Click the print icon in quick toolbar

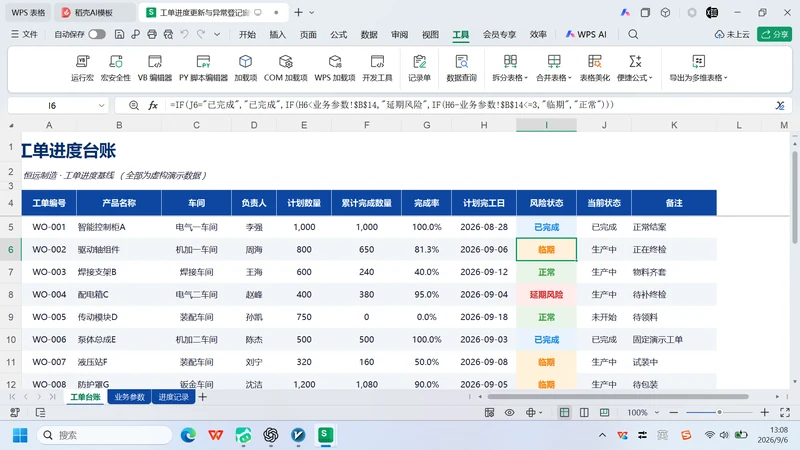[152, 34]
